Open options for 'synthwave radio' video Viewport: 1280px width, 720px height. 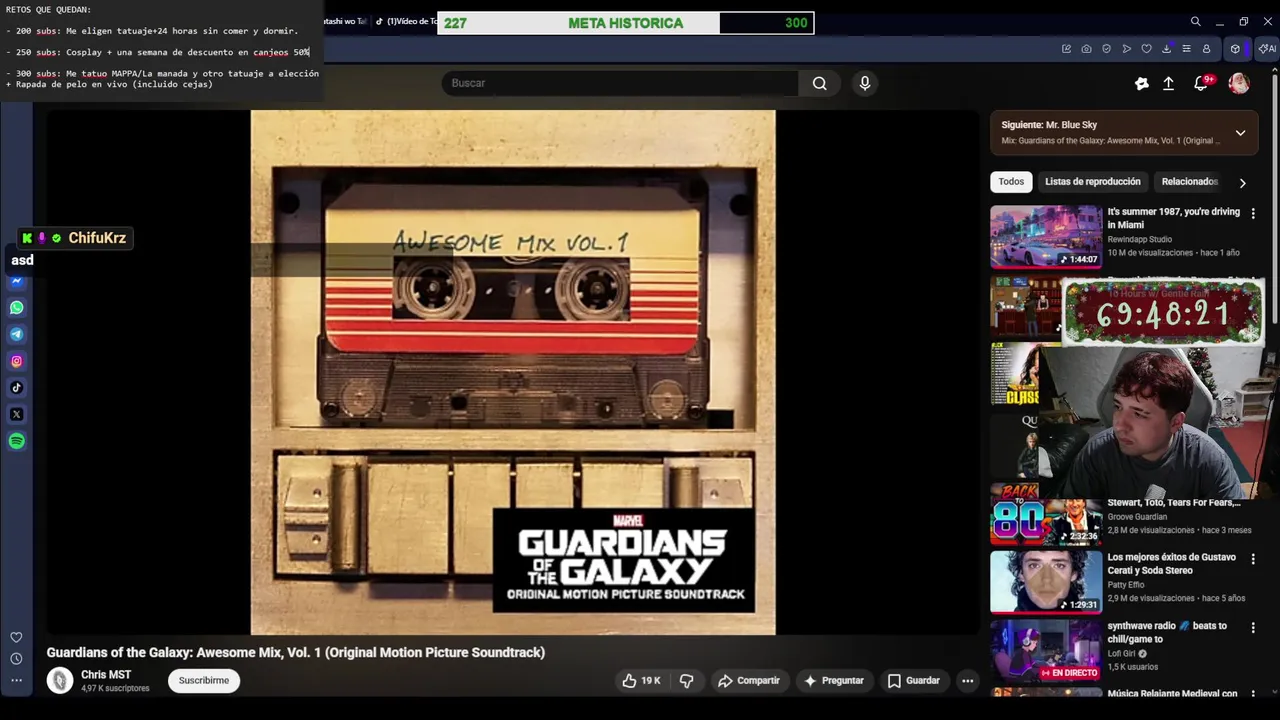tap(1253, 628)
